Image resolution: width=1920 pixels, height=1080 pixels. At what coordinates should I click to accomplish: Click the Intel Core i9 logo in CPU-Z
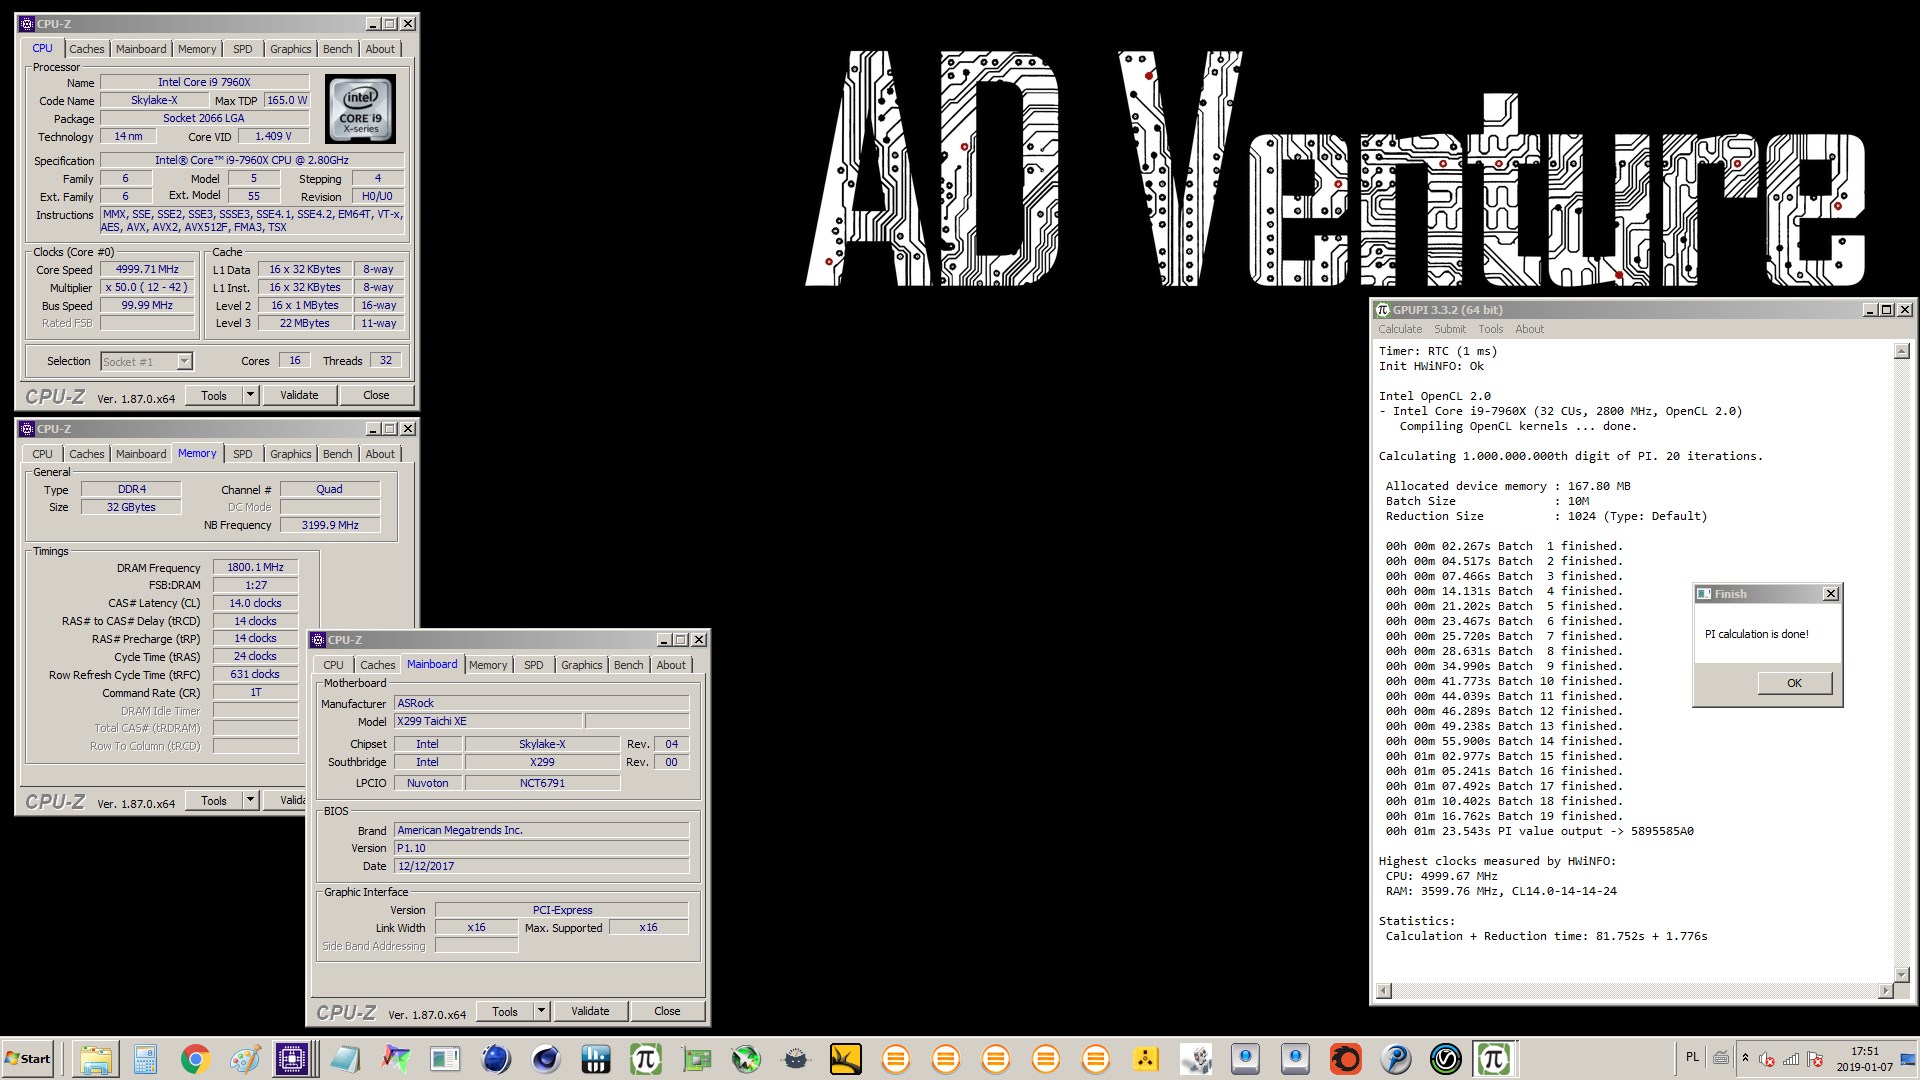(x=360, y=109)
